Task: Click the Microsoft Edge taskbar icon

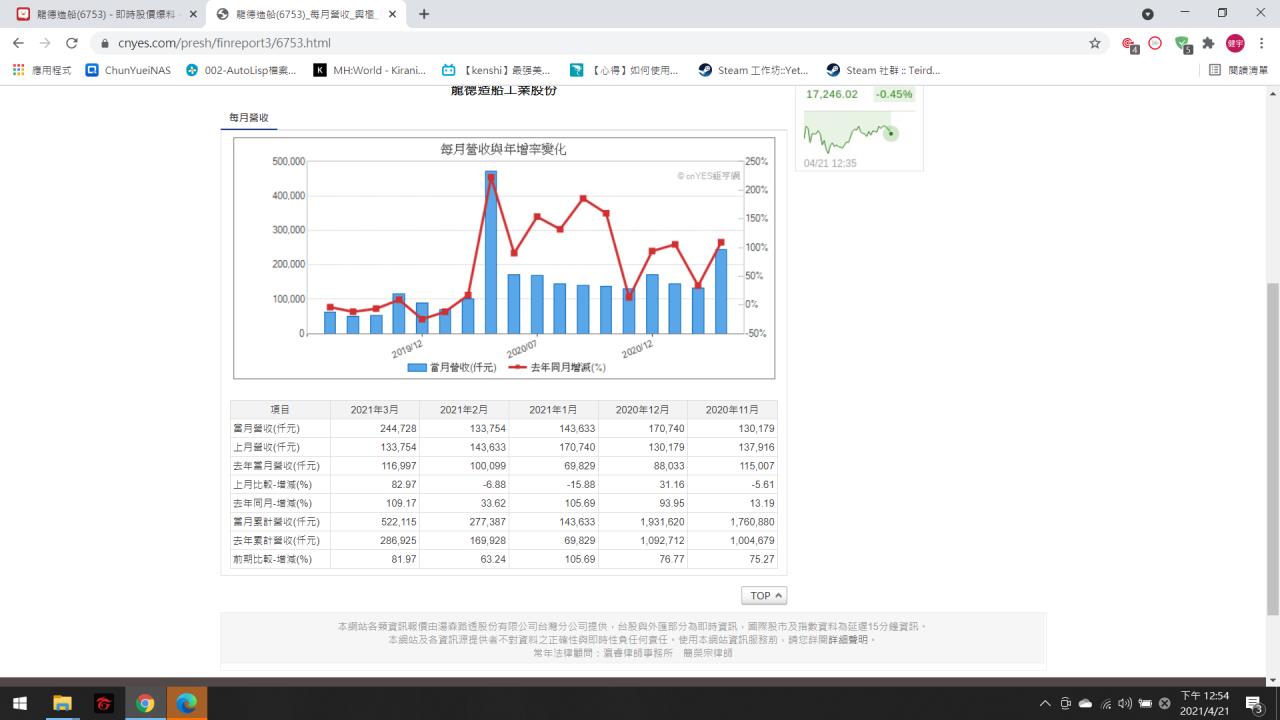Action: pos(187,703)
